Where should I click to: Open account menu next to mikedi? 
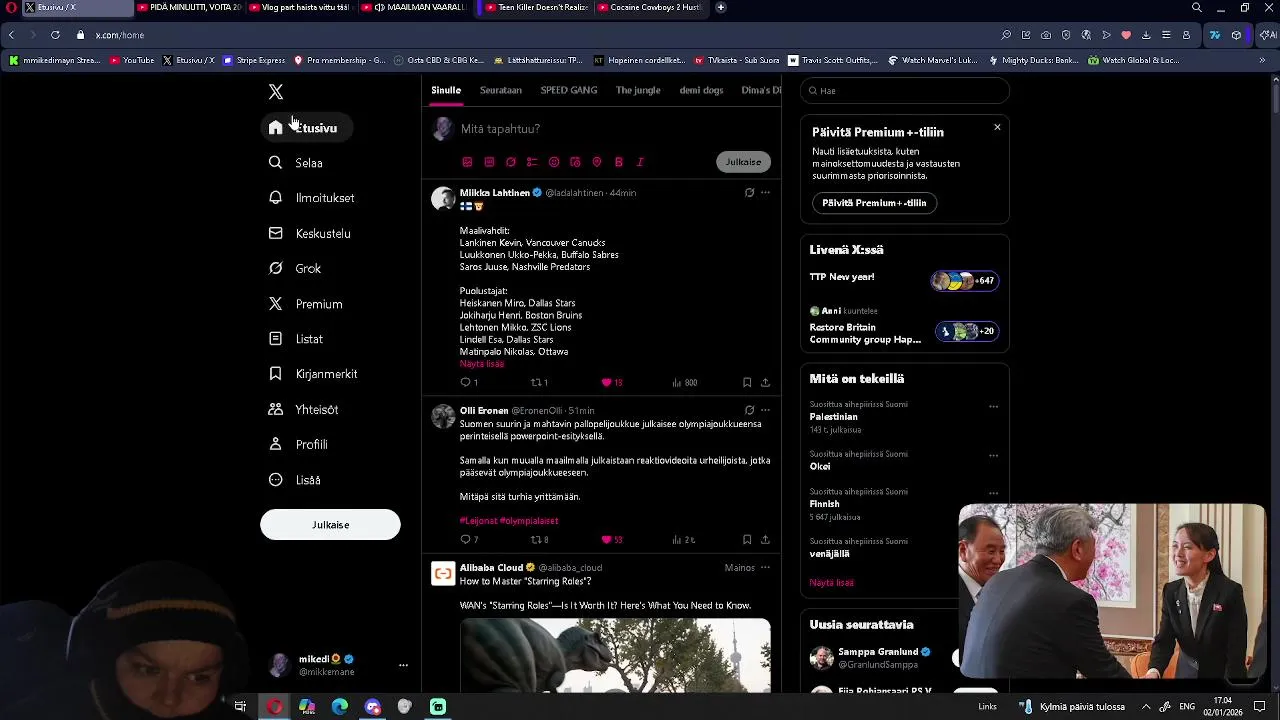[403, 665]
